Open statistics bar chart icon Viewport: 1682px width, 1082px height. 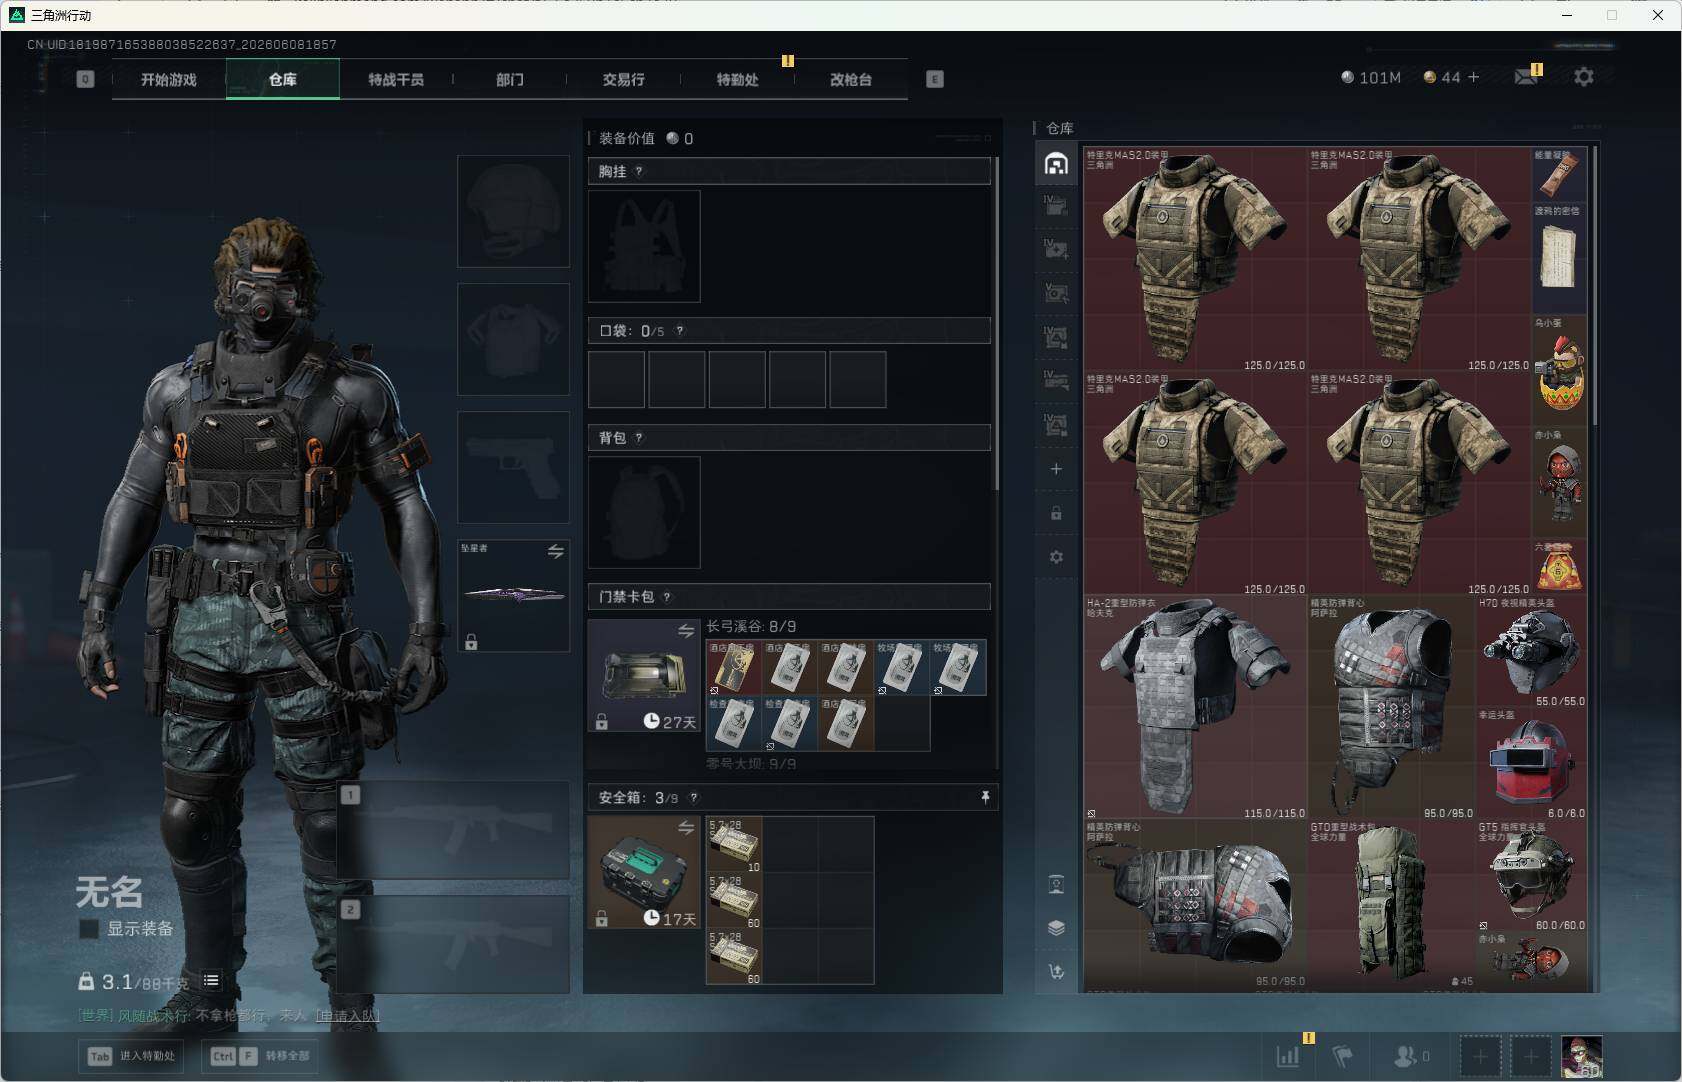tap(1288, 1055)
